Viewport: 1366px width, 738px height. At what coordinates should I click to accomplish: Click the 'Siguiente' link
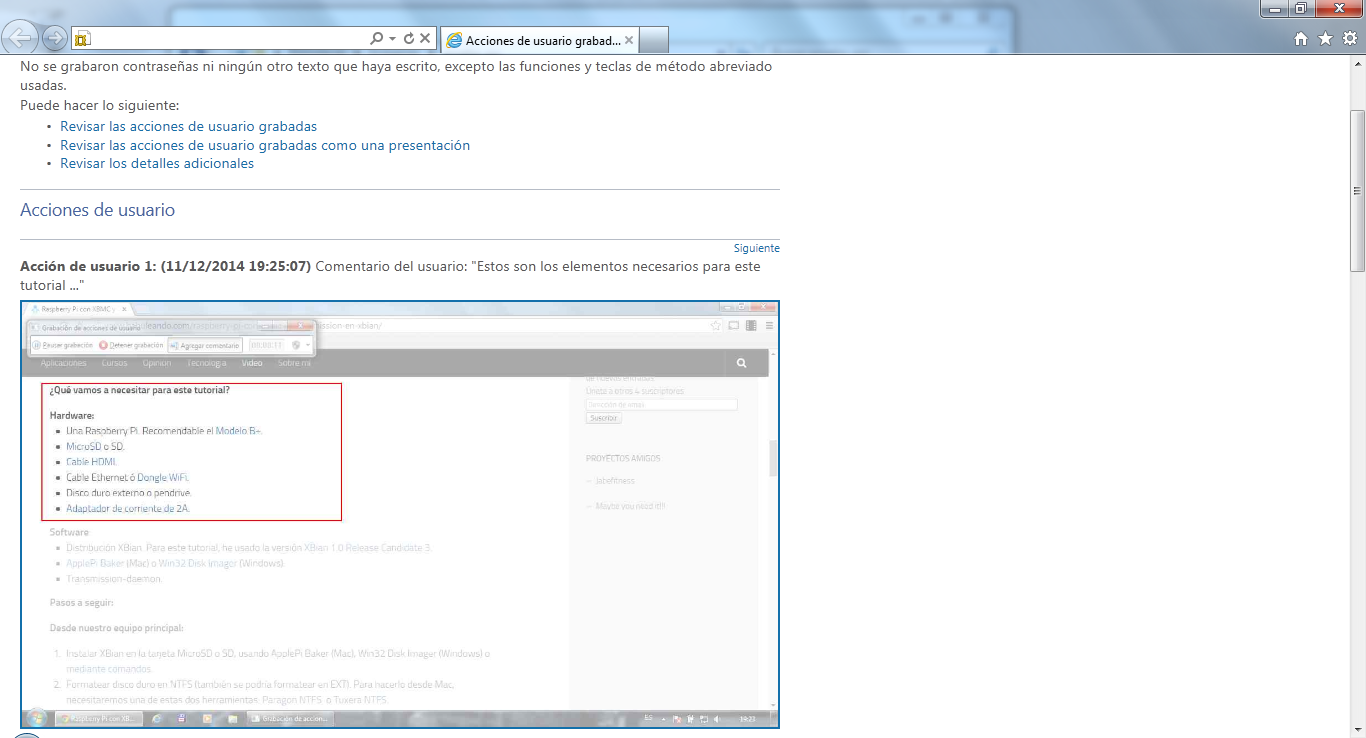[756, 248]
